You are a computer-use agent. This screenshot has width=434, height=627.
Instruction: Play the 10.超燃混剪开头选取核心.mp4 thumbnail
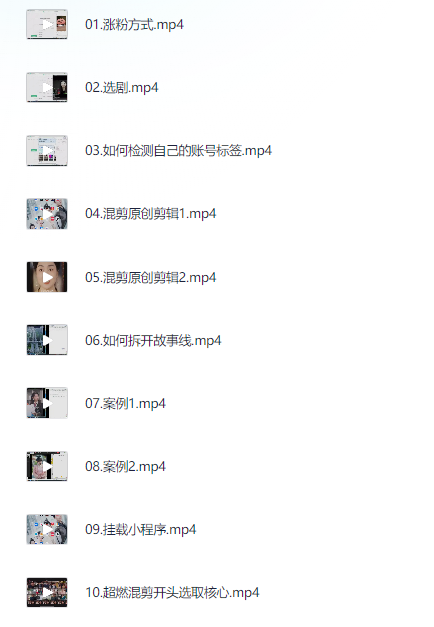pyautogui.click(x=47, y=592)
